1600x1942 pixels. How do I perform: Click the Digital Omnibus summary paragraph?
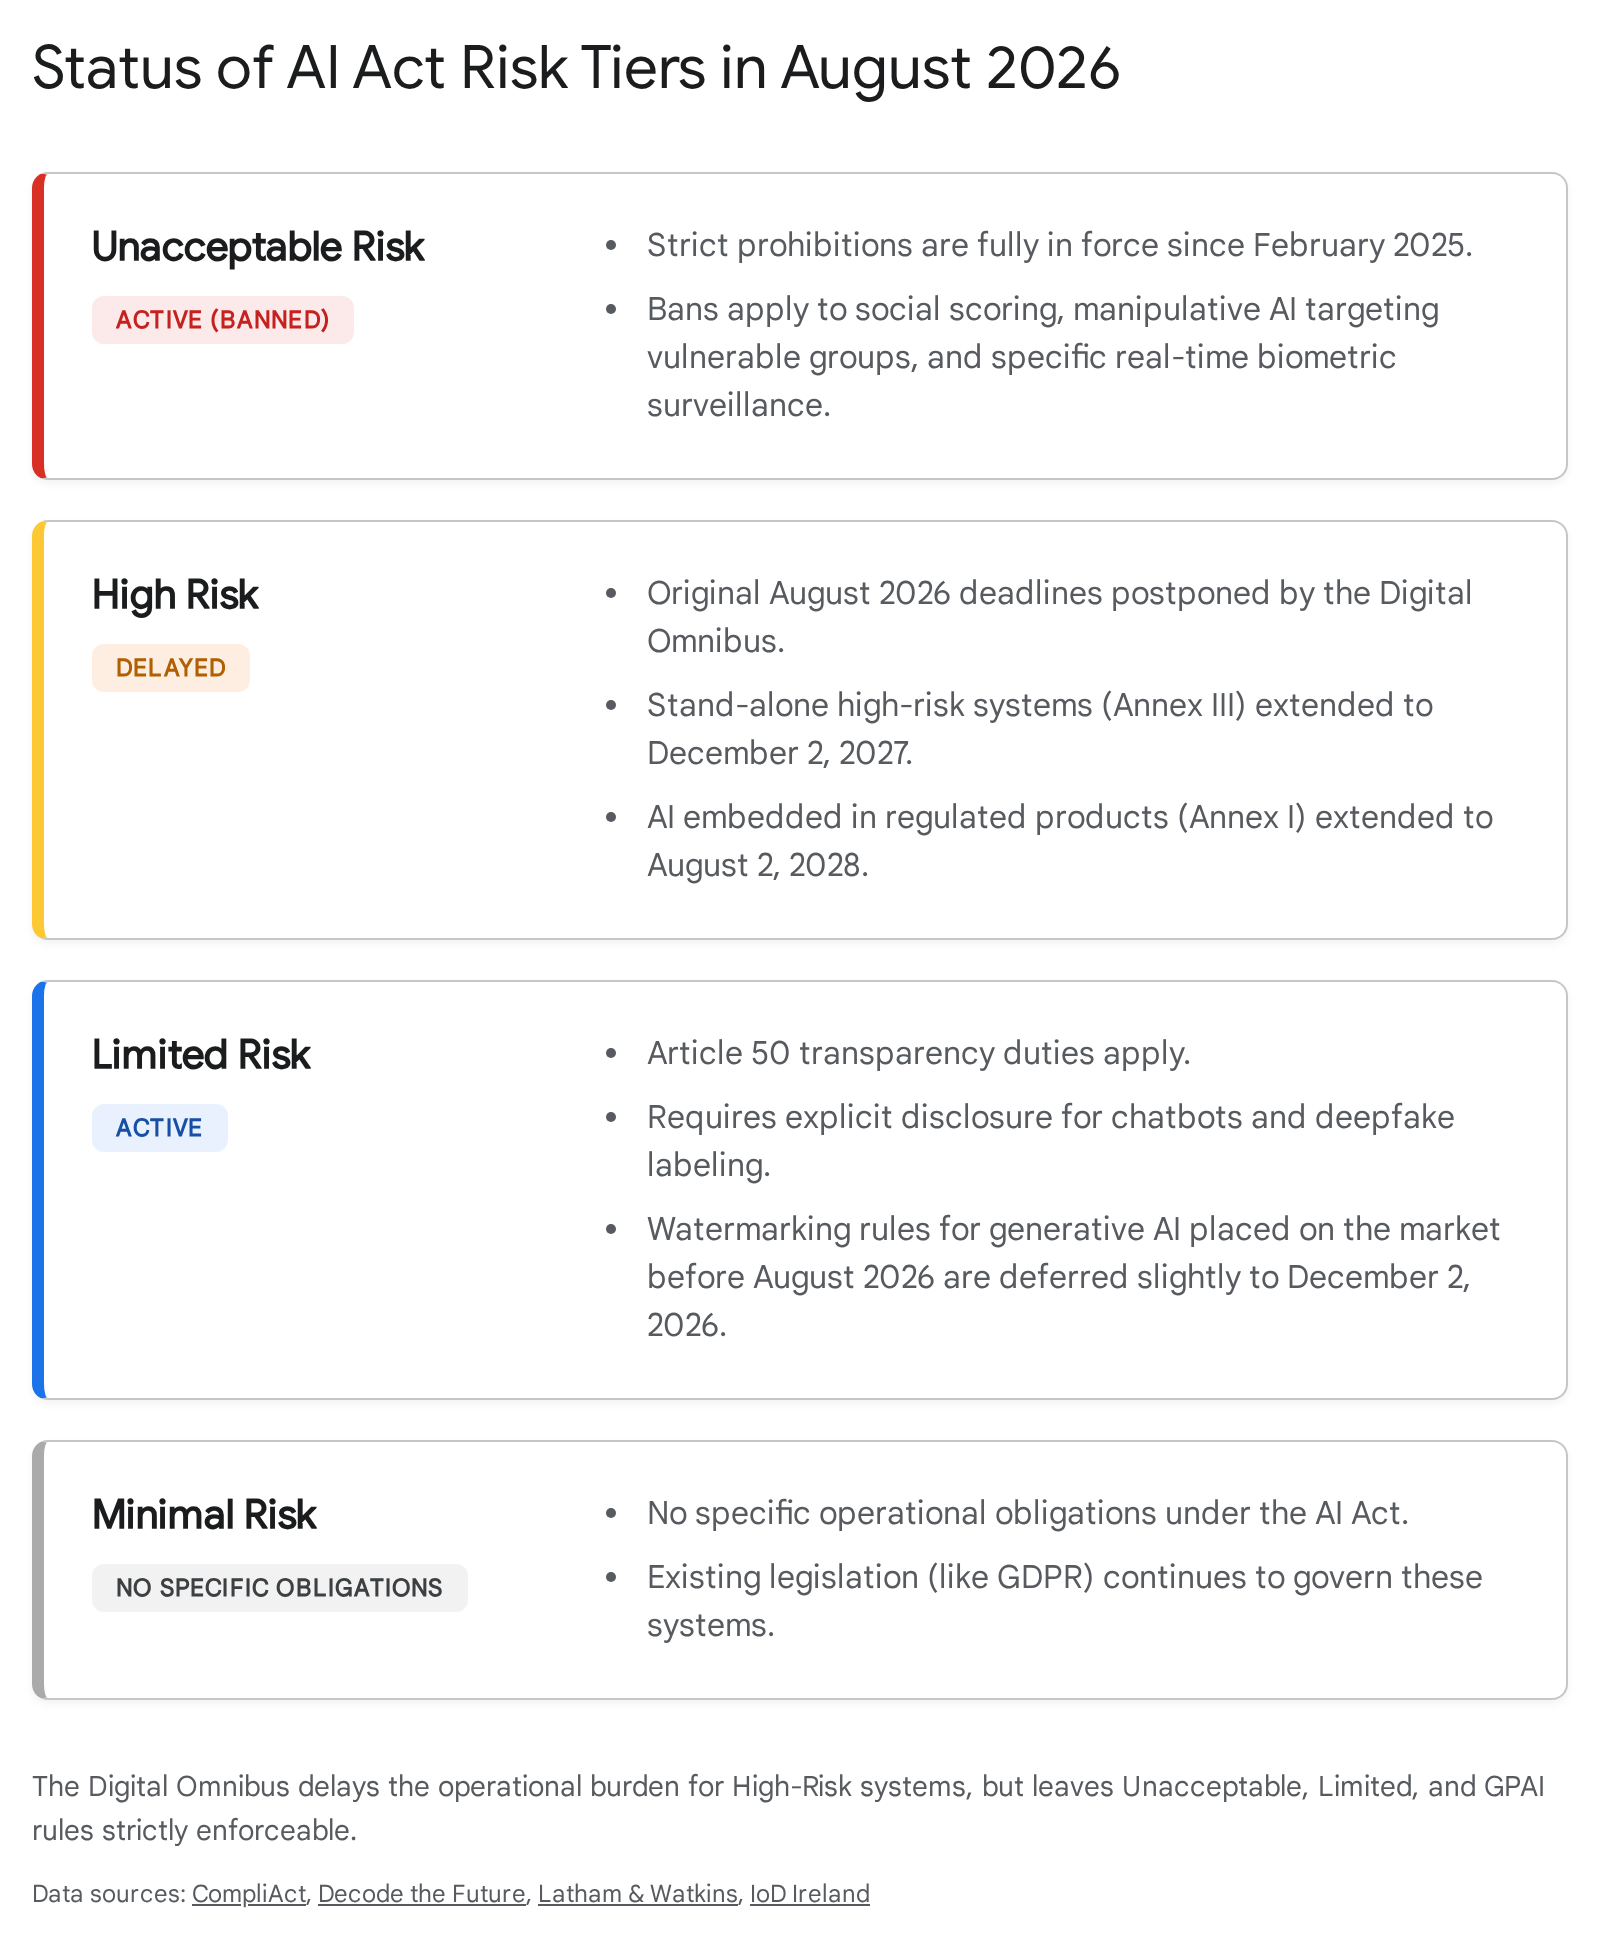tap(788, 1808)
